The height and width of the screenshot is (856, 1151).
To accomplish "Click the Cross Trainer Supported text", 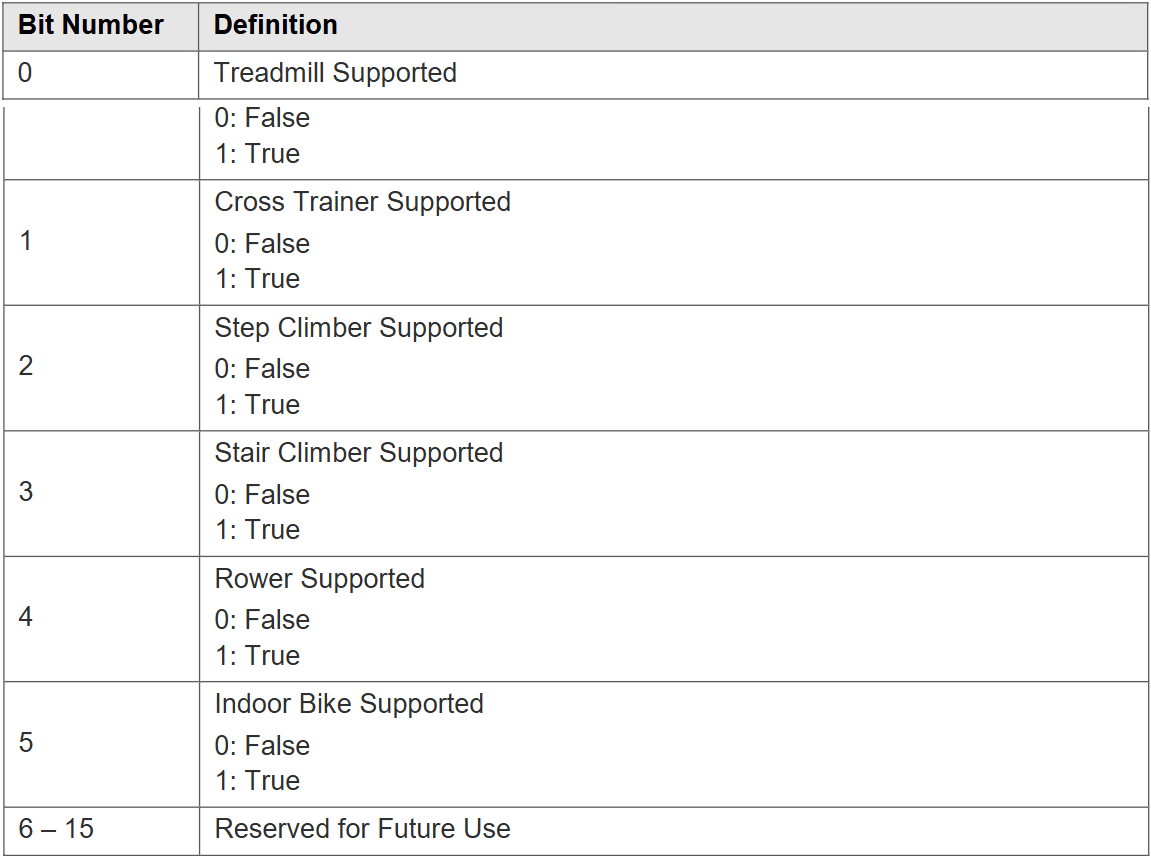I will (x=362, y=202).
